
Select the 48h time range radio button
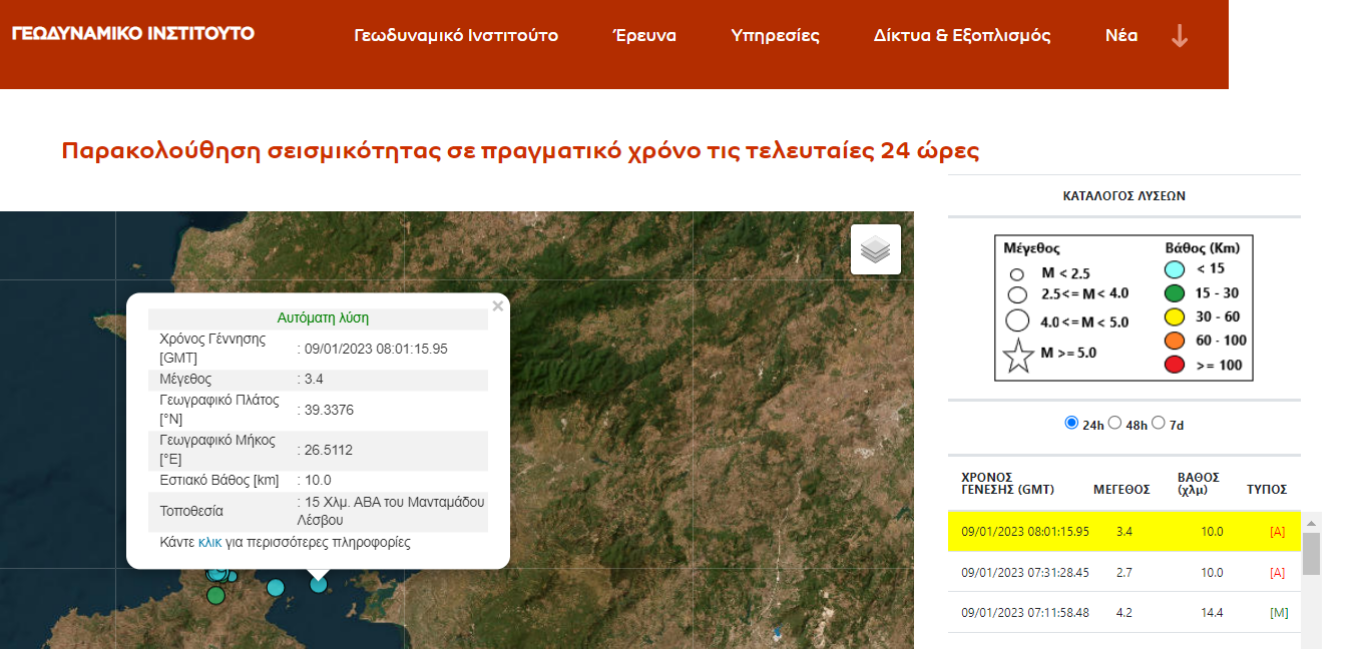tap(1115, 423)
